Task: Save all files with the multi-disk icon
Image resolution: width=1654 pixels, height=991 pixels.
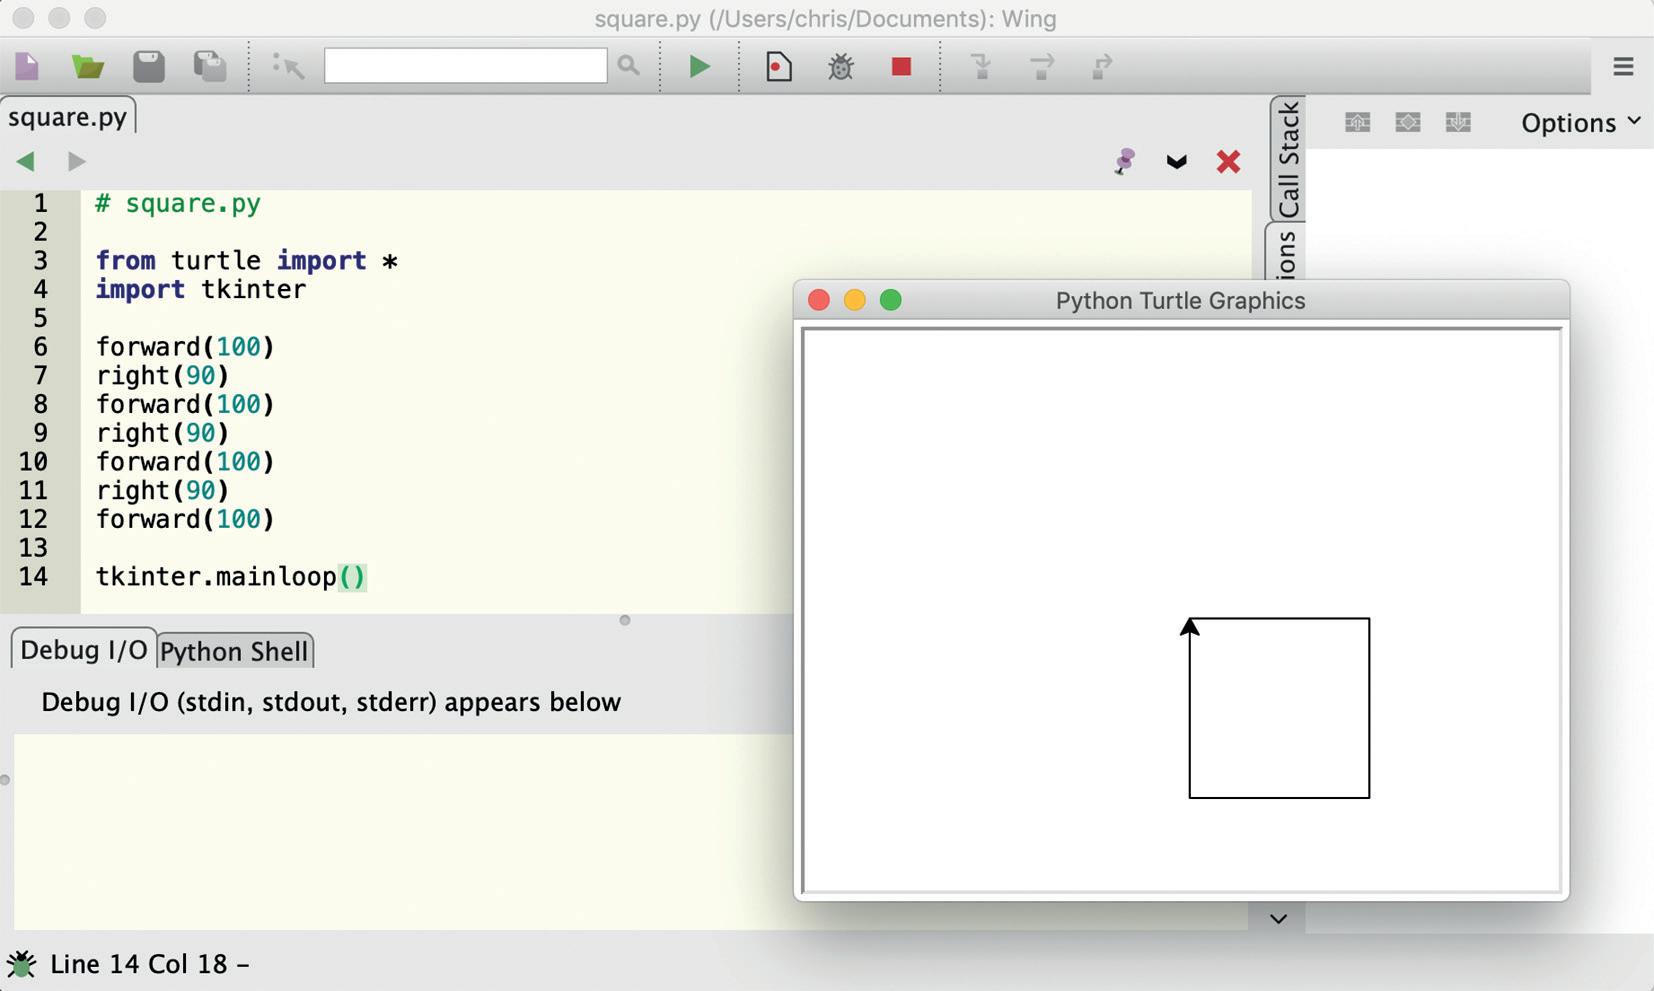Action: (210, 67)
